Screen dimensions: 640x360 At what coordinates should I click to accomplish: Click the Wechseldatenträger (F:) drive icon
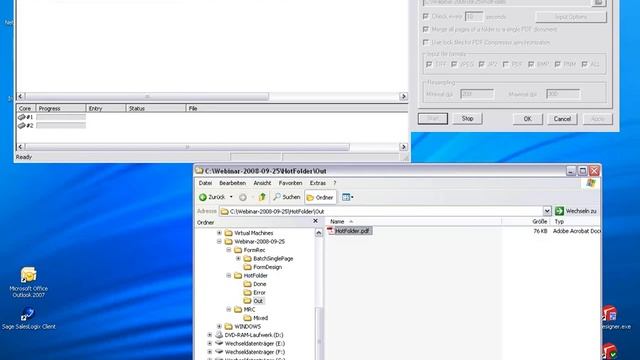click(219, 351)
